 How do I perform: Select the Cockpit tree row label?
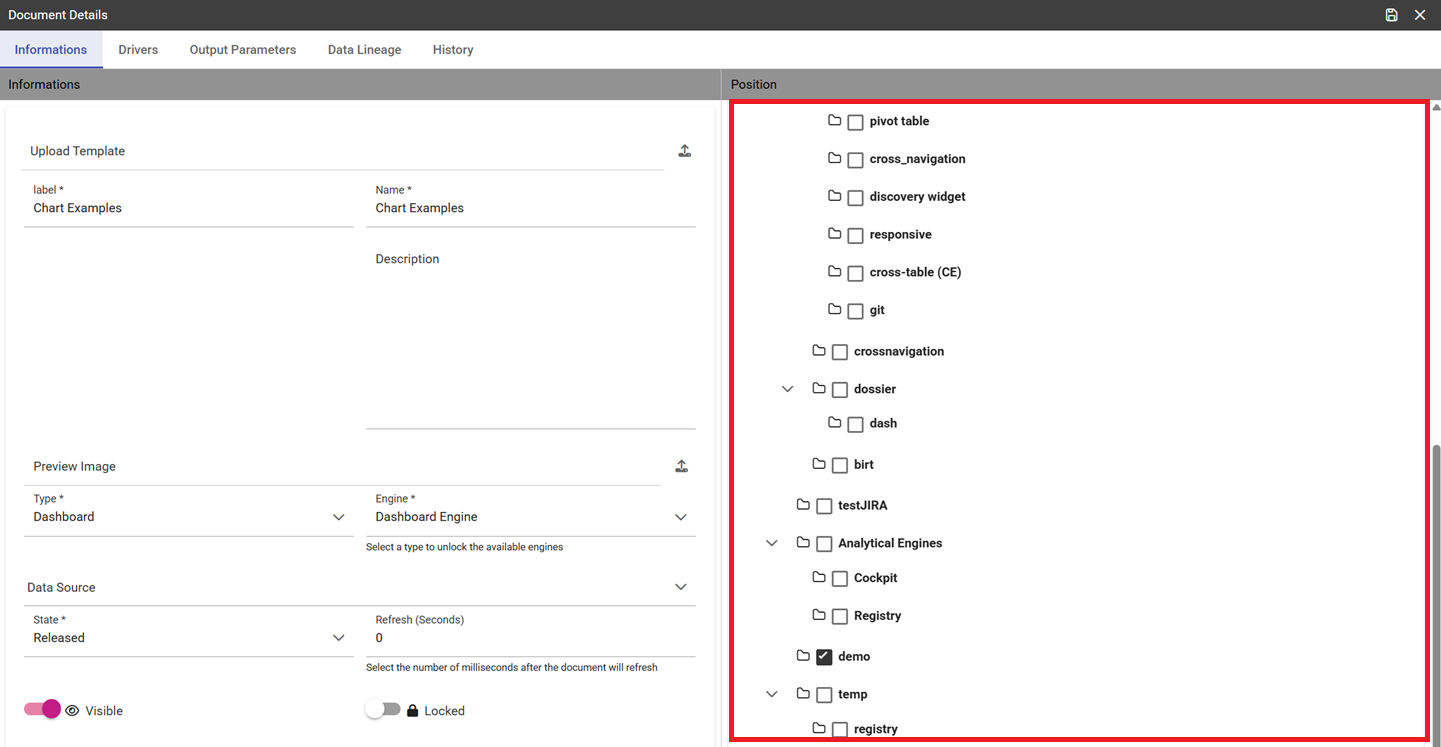click(x=876, y=578)
